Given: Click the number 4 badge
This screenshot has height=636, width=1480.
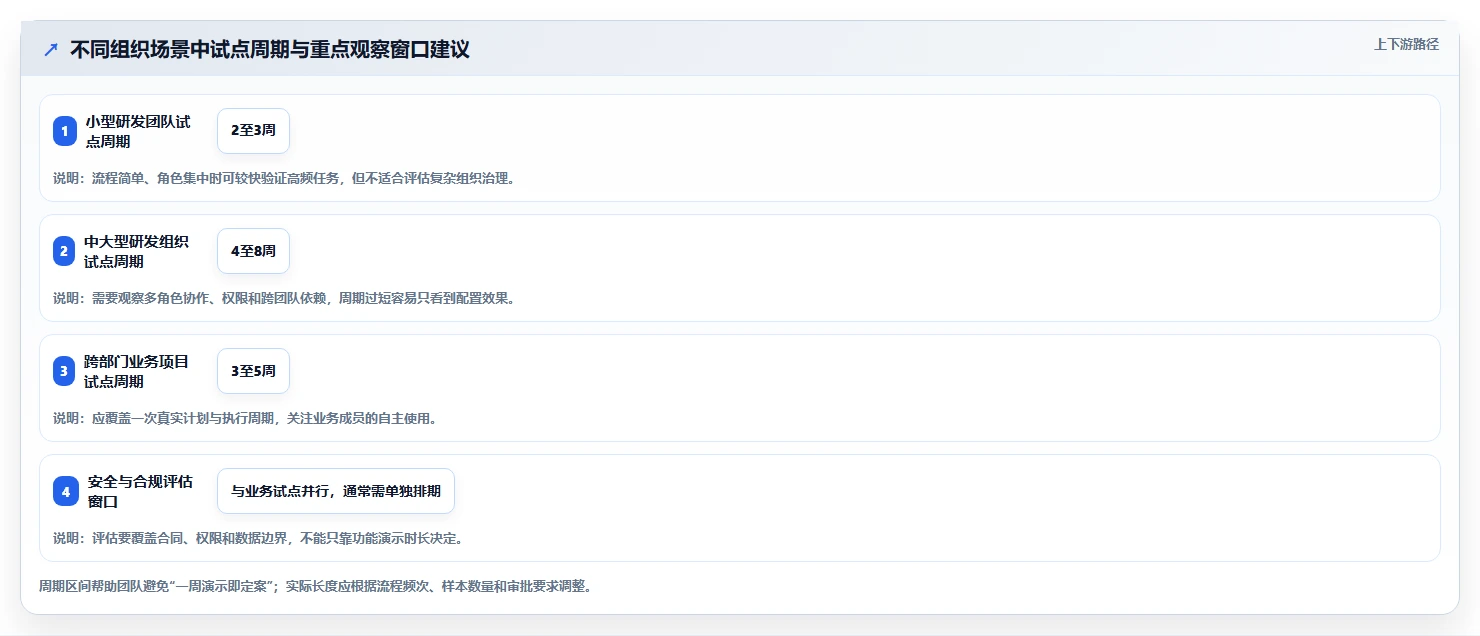Looking at the screenshot, I should [x=65, y=491].
